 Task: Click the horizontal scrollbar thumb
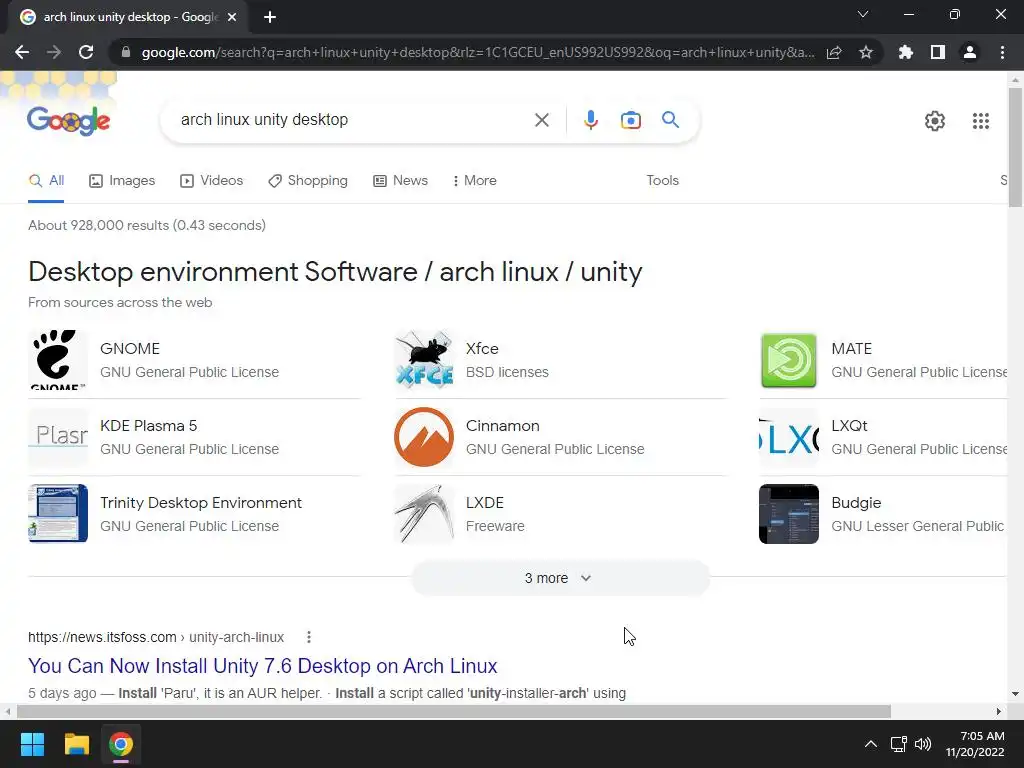pyautogui.click(x=453, y=711)
